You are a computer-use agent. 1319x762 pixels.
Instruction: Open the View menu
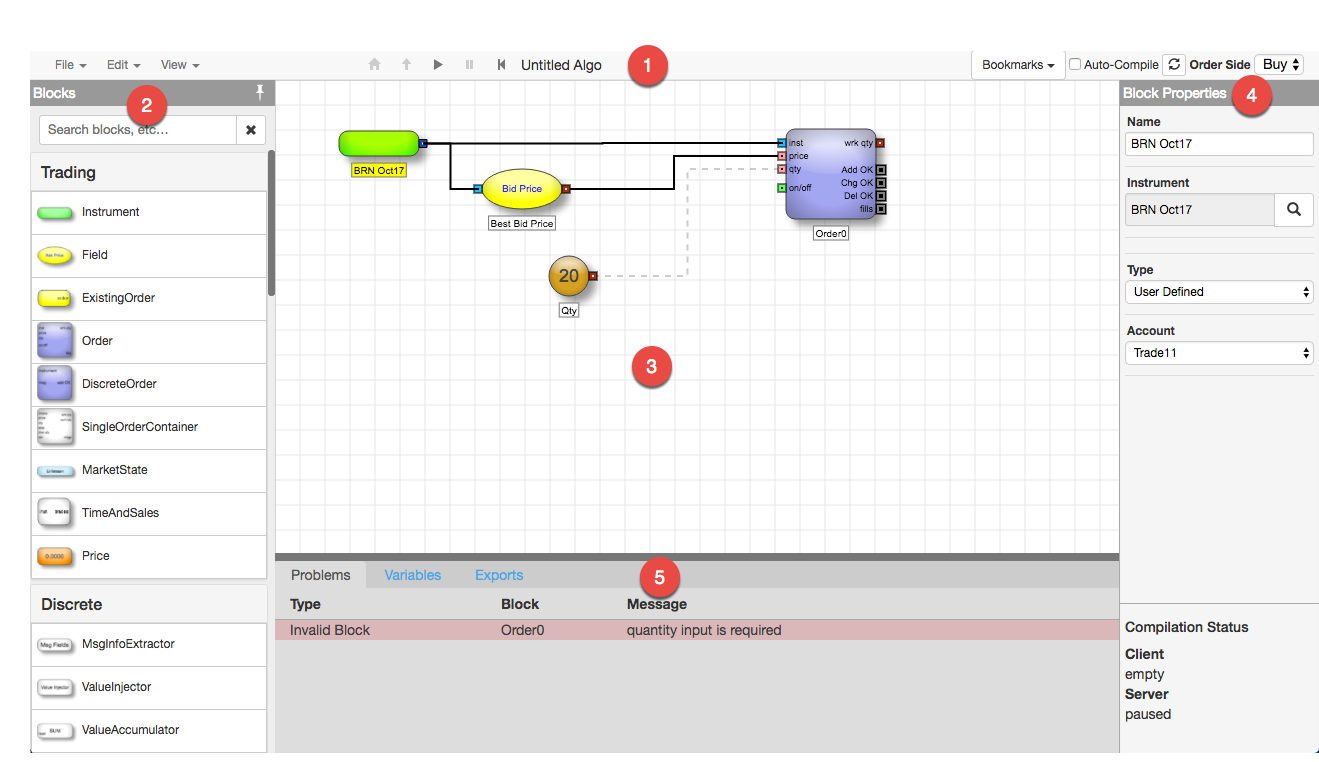point(180,65)
